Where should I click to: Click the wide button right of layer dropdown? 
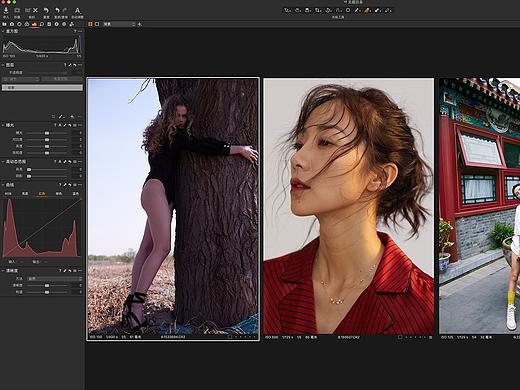point(62,79)
